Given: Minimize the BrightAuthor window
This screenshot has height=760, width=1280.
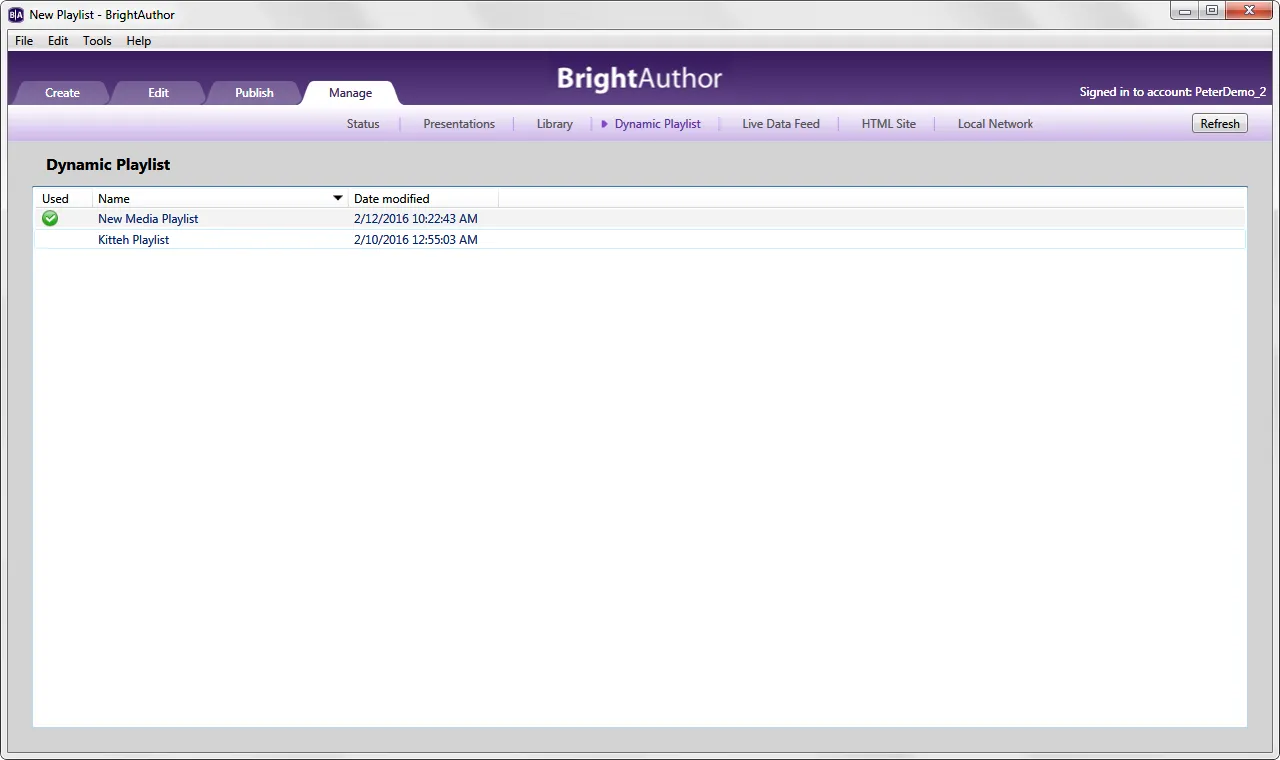Looking at the screenshot, I should [x=1185, y=11].
